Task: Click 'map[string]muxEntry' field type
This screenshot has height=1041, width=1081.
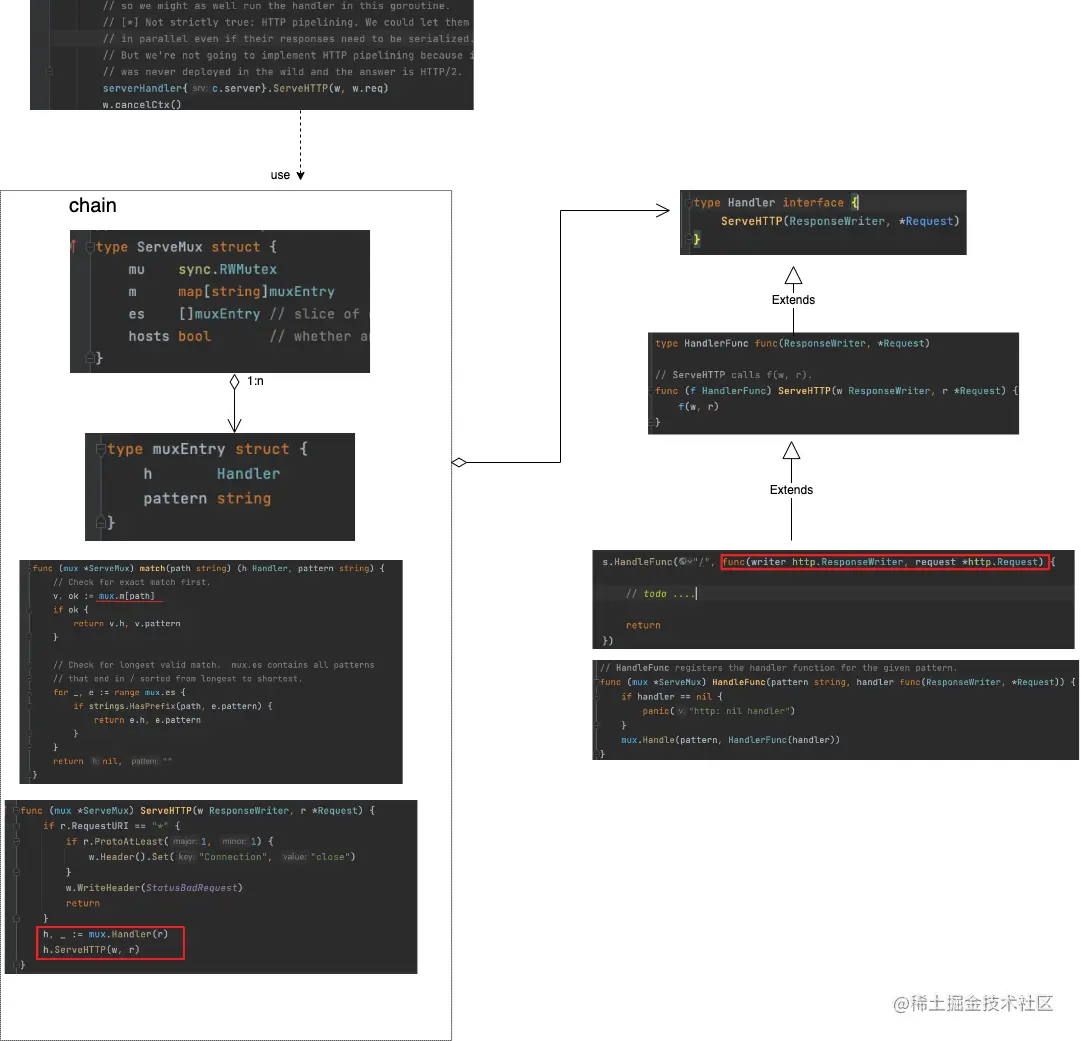Action: click(256, 292)
